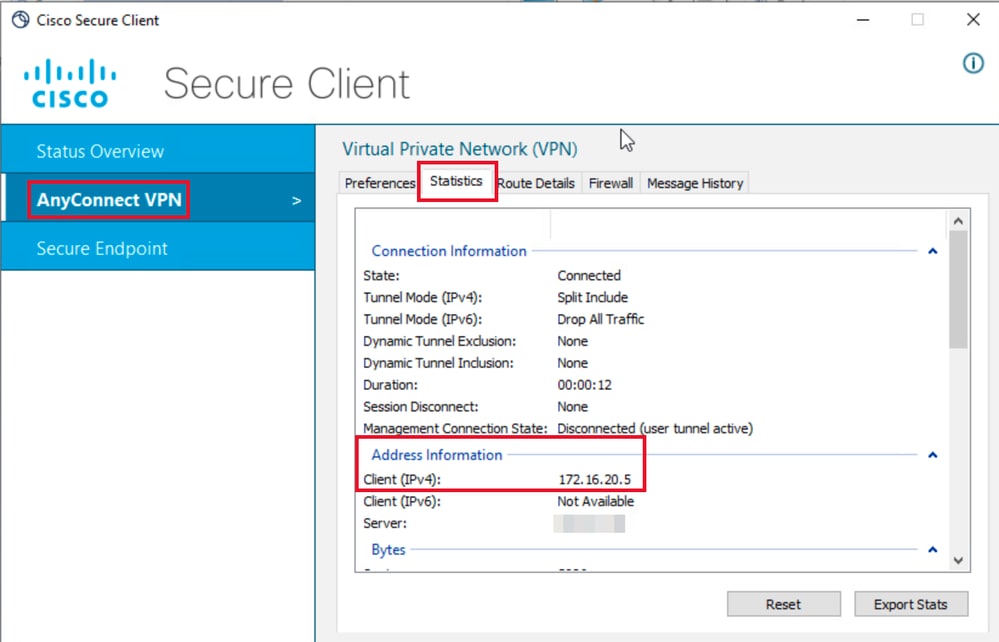Select Status Overview in sidebar
This screenshot has height=642, width=999.
158,151
